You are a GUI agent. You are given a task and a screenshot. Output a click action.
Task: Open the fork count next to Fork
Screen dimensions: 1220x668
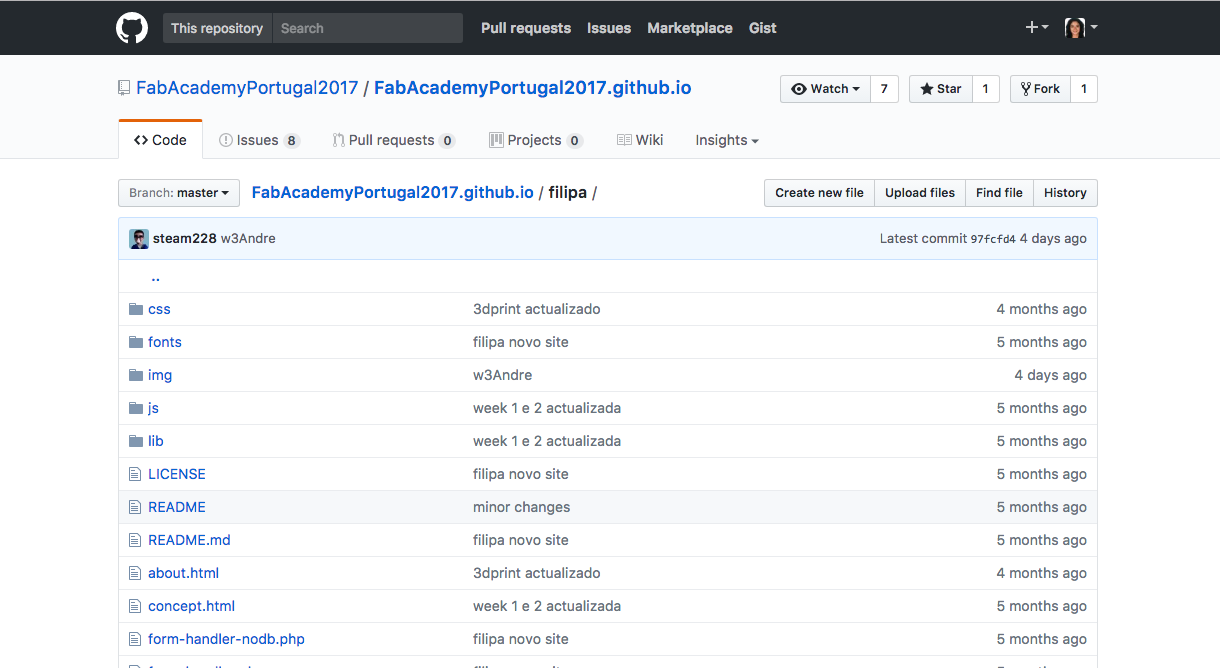tap(1083, 89)
